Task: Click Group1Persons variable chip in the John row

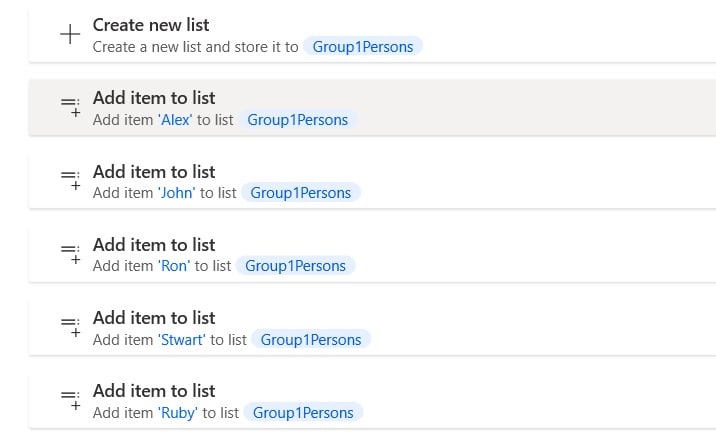Action: 301,193
